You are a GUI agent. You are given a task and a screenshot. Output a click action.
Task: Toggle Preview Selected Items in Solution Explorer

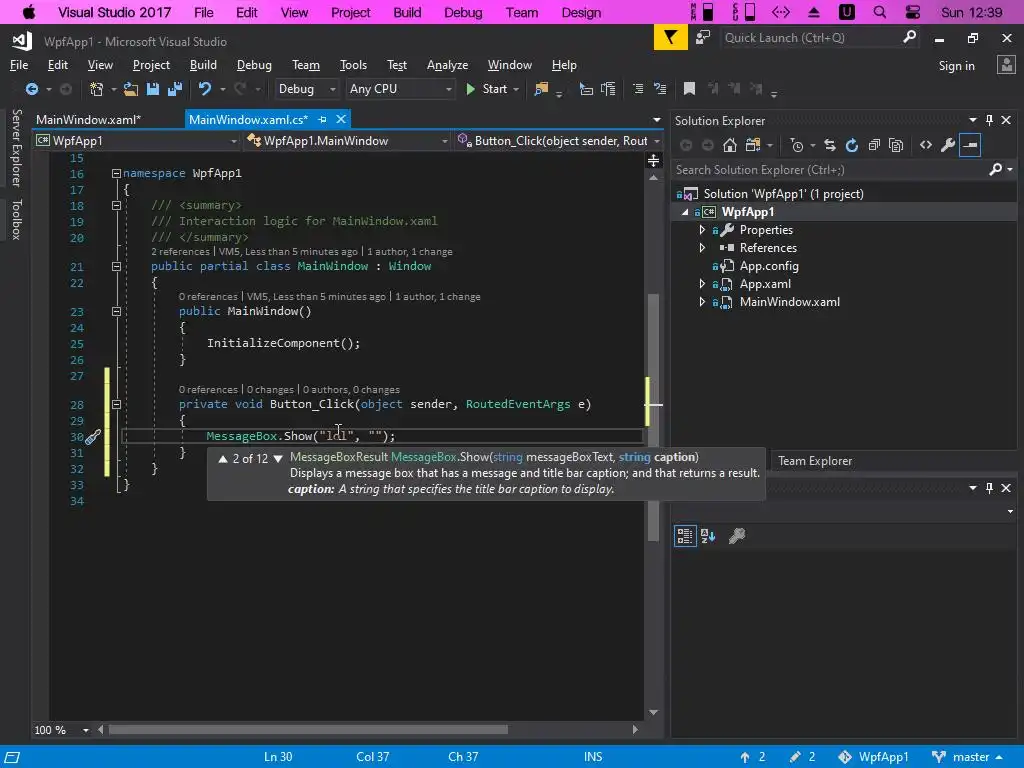970,145
